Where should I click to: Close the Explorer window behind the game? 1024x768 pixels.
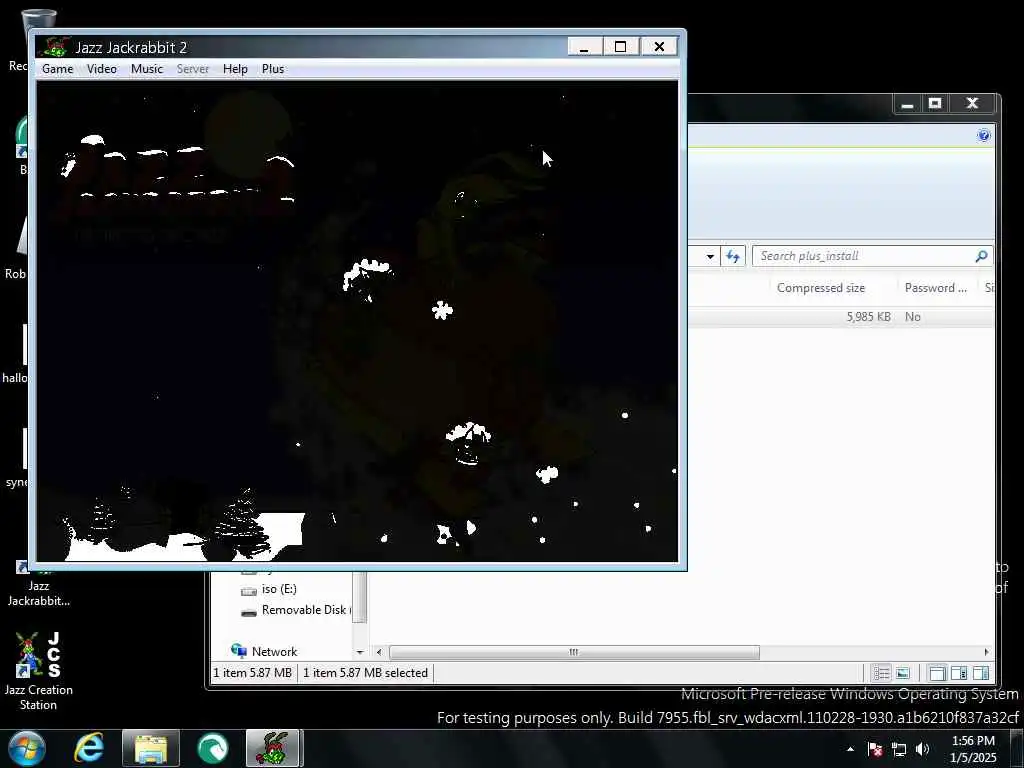tap(972, 104)
